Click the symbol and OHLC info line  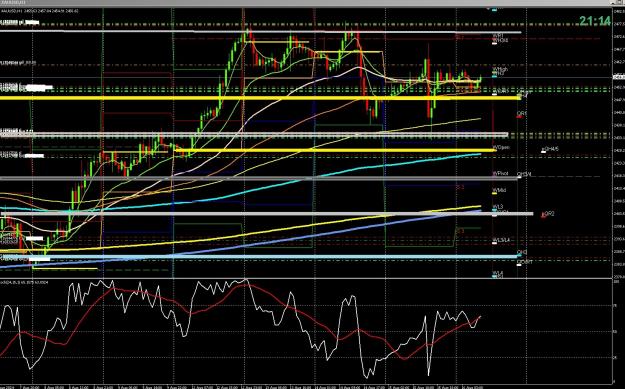click(39, 11)
